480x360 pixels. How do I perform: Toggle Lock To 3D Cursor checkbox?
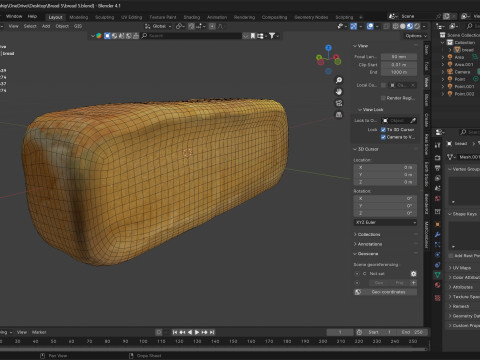[383, 130]
